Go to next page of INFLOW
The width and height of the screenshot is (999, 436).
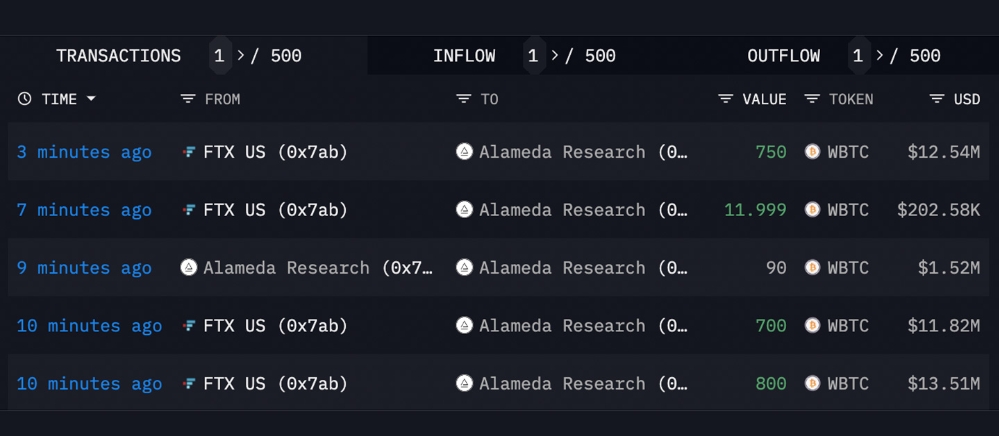pyautogui.click(x=555, y=55)
